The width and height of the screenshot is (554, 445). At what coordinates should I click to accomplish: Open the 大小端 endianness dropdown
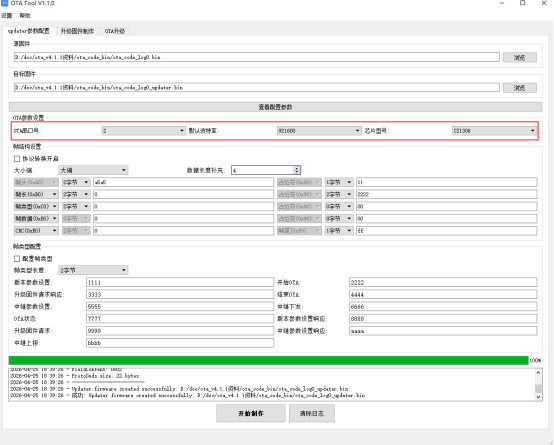[x=93, y=170]
